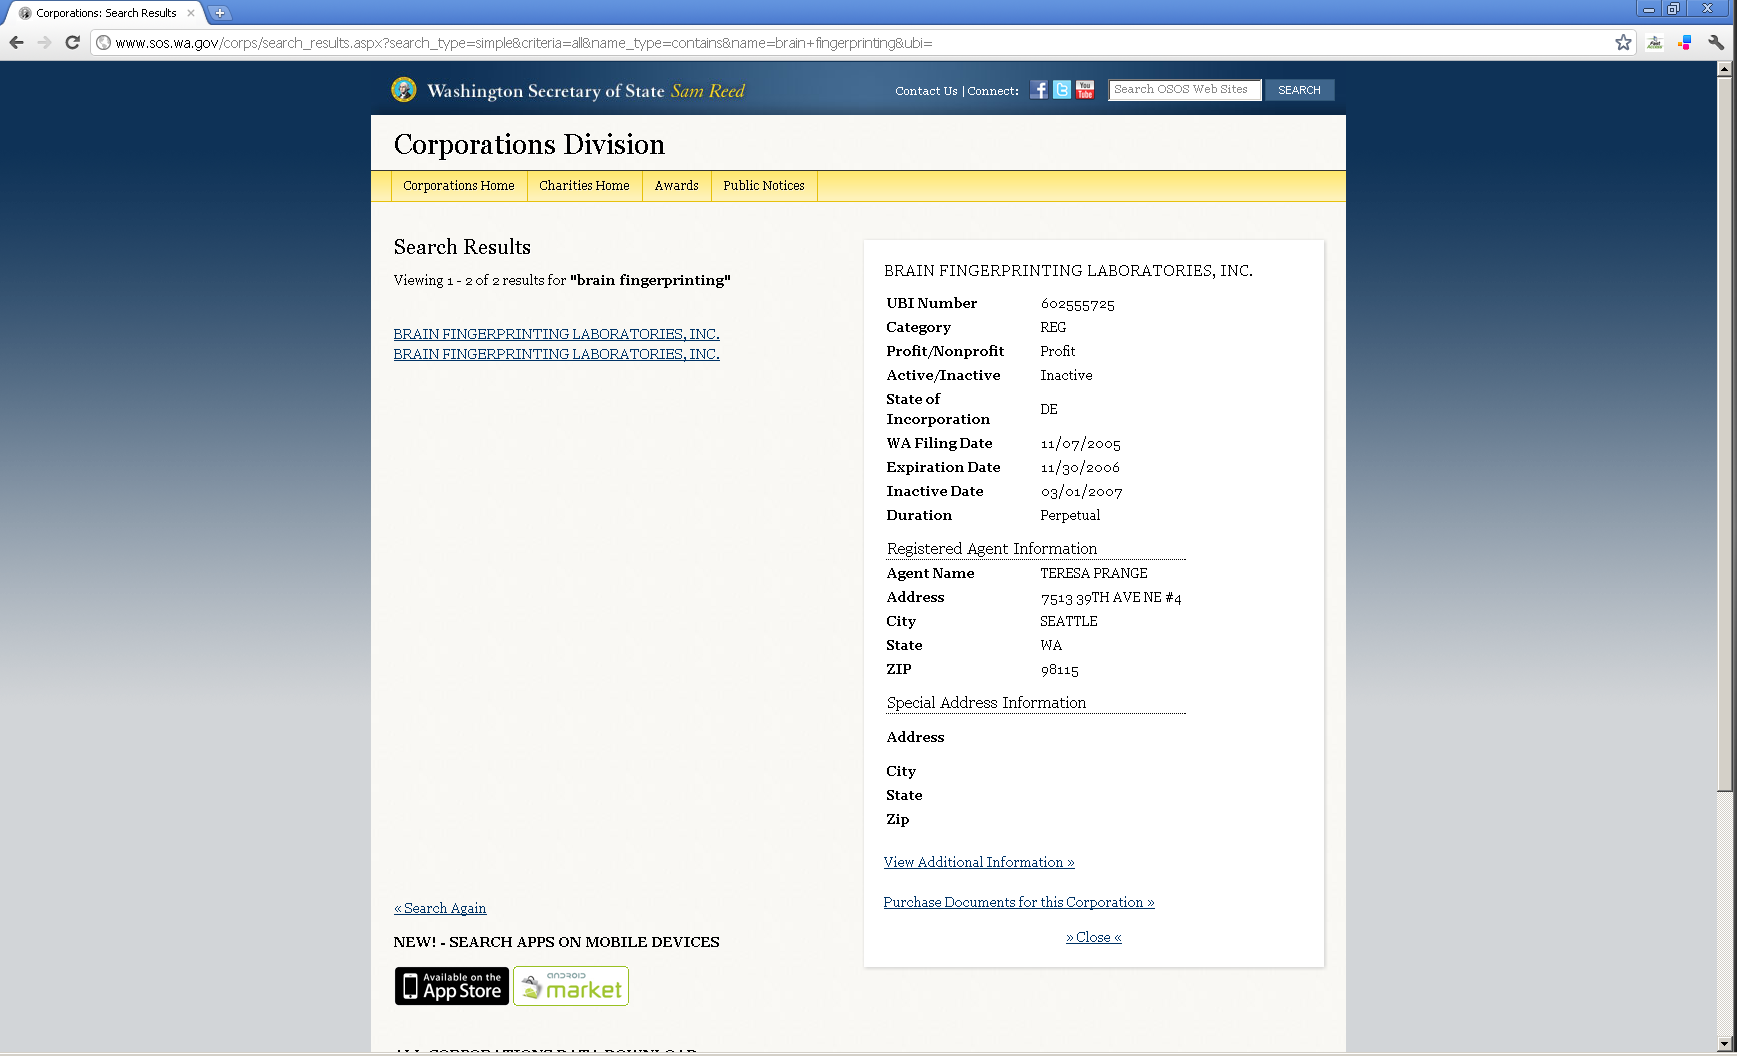This screenshot has height=1056, width=1737.
Task: Click the Corporations Division heading
Action: [529, 144]
